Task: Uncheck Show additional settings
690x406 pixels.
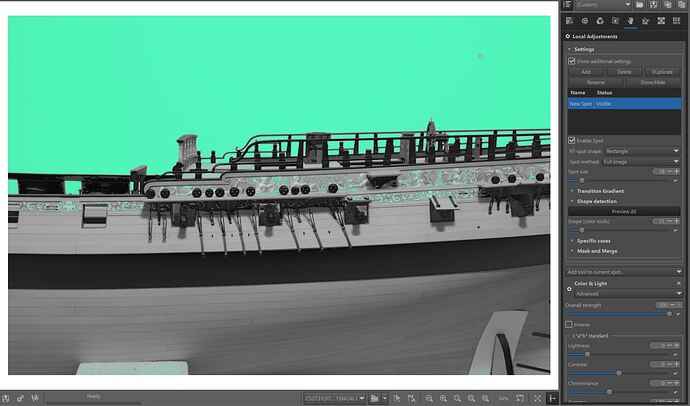Action: coord(572,61)
